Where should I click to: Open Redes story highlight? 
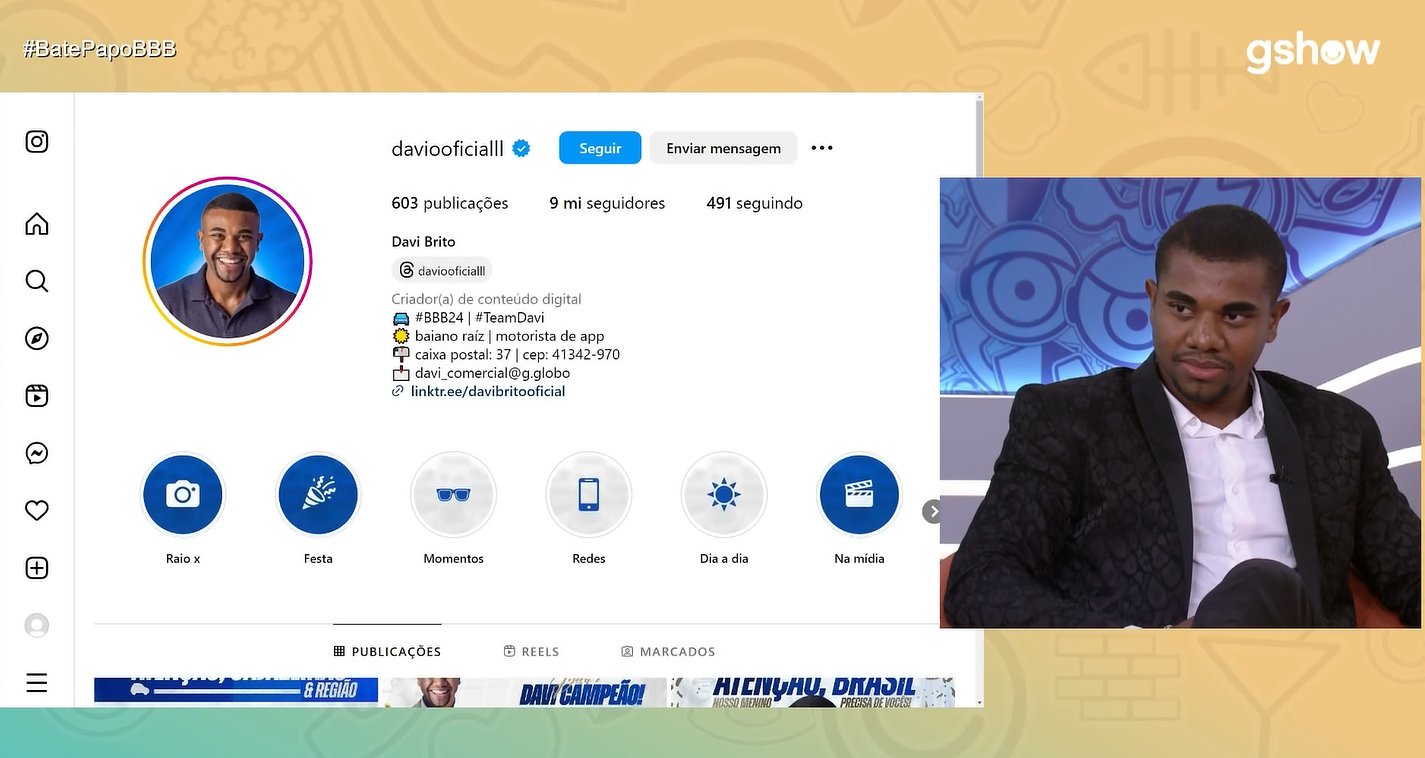[x=589, y=495]
